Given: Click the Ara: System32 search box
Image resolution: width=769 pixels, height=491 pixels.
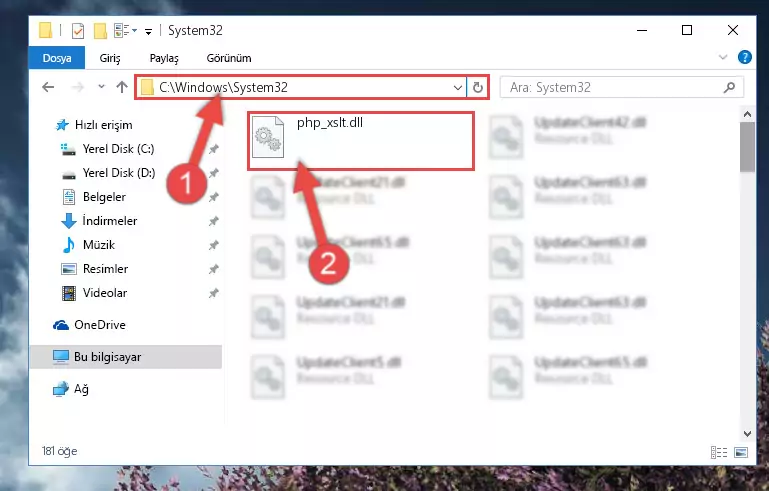Looking at the screenshot, I should [622, 87].
